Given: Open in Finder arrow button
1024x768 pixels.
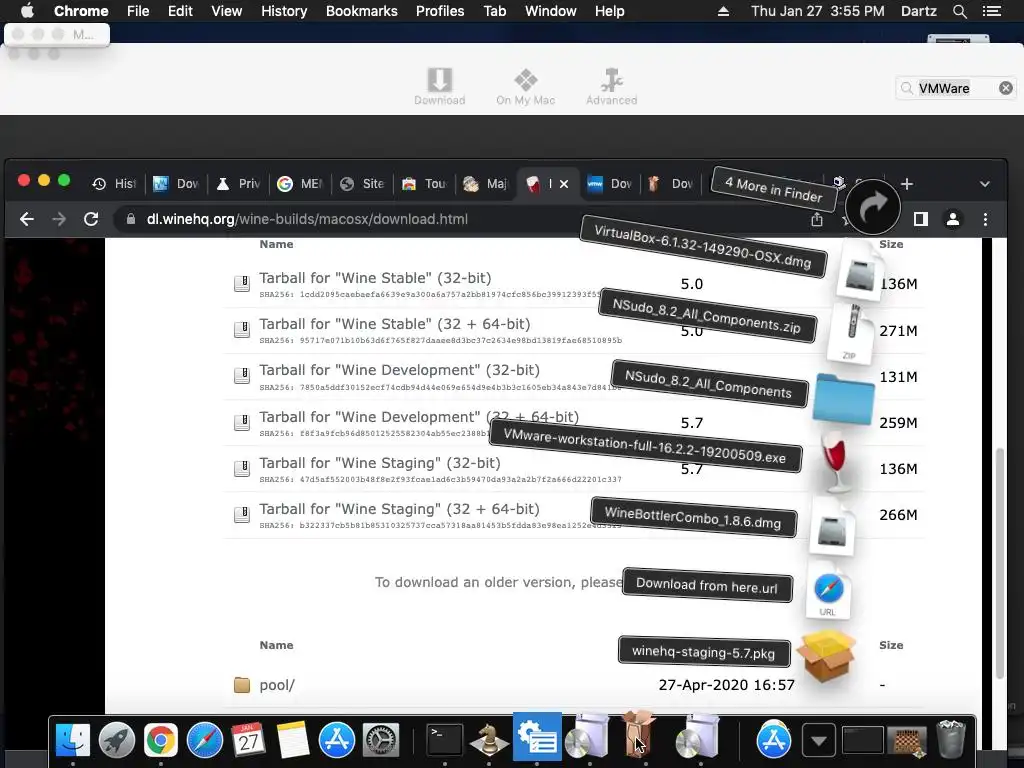Looking at the screenshot, I should [x=872, y=207].
